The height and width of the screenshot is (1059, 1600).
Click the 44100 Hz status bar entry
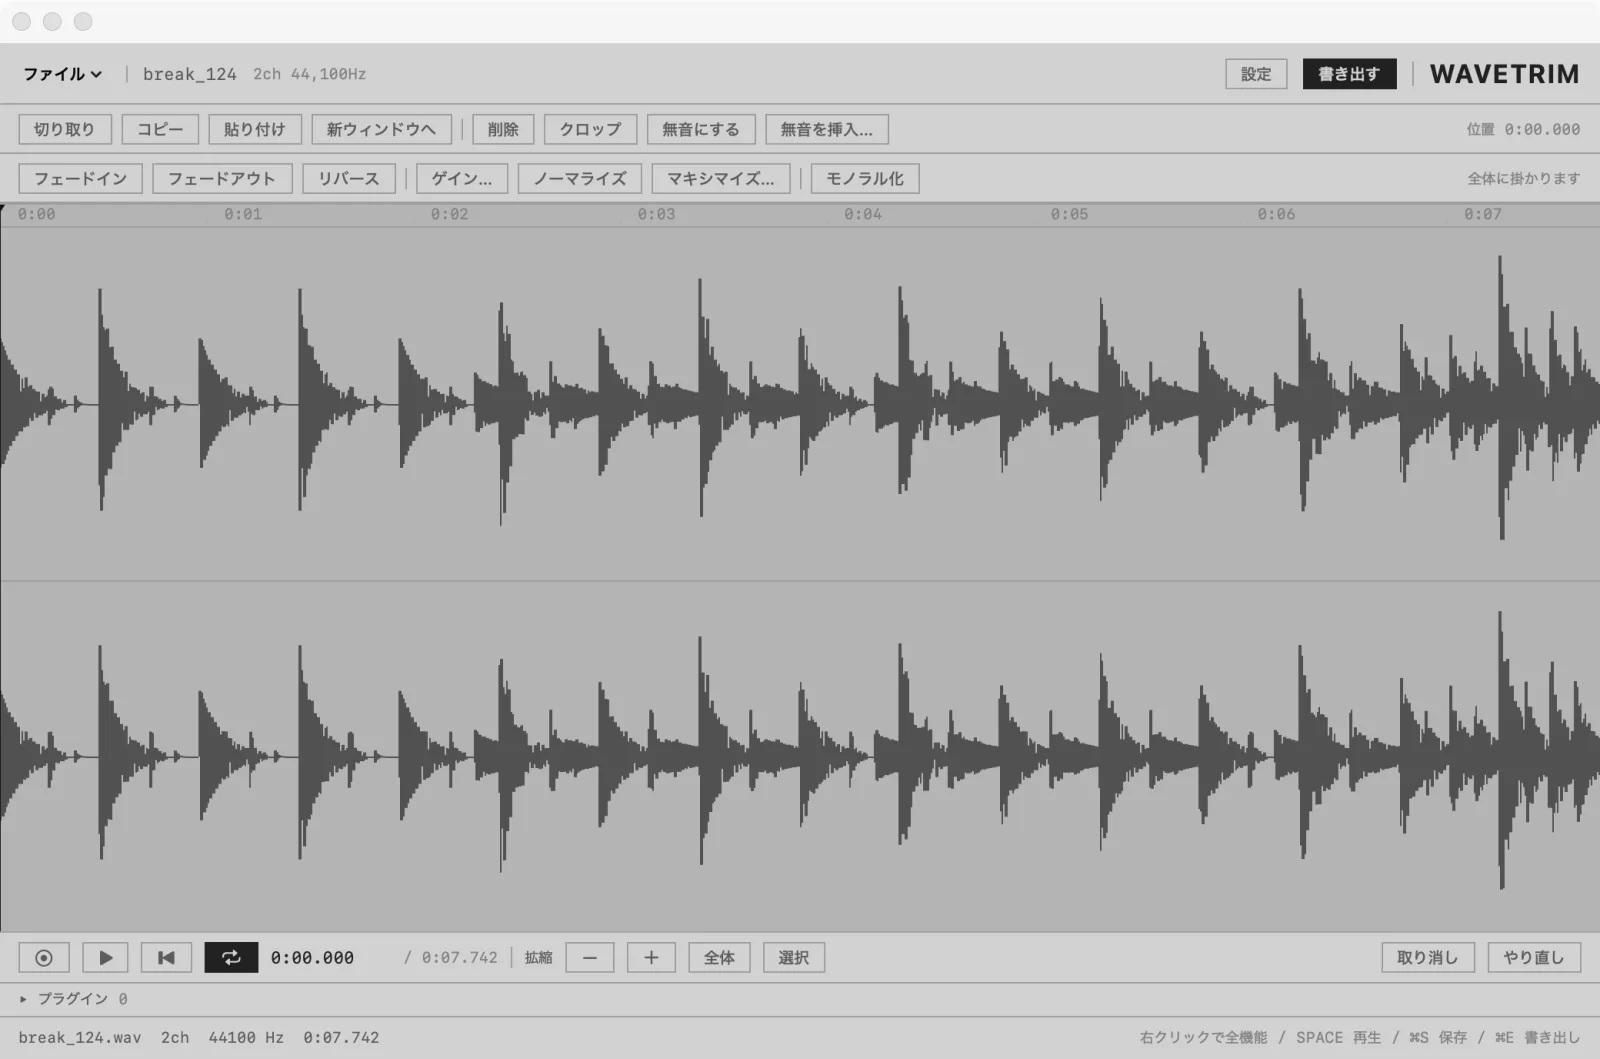tap(246, 1038)
